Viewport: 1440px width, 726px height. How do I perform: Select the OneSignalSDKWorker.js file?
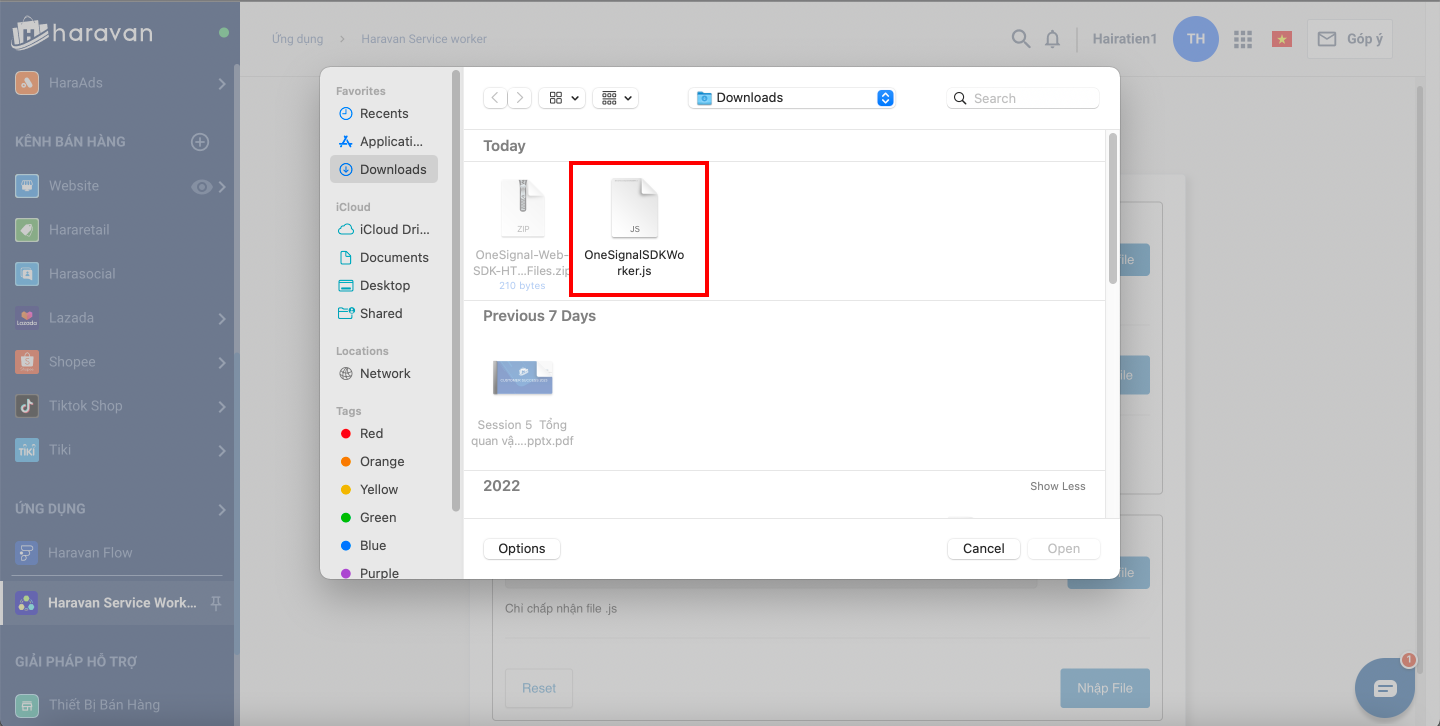point(634,229)
